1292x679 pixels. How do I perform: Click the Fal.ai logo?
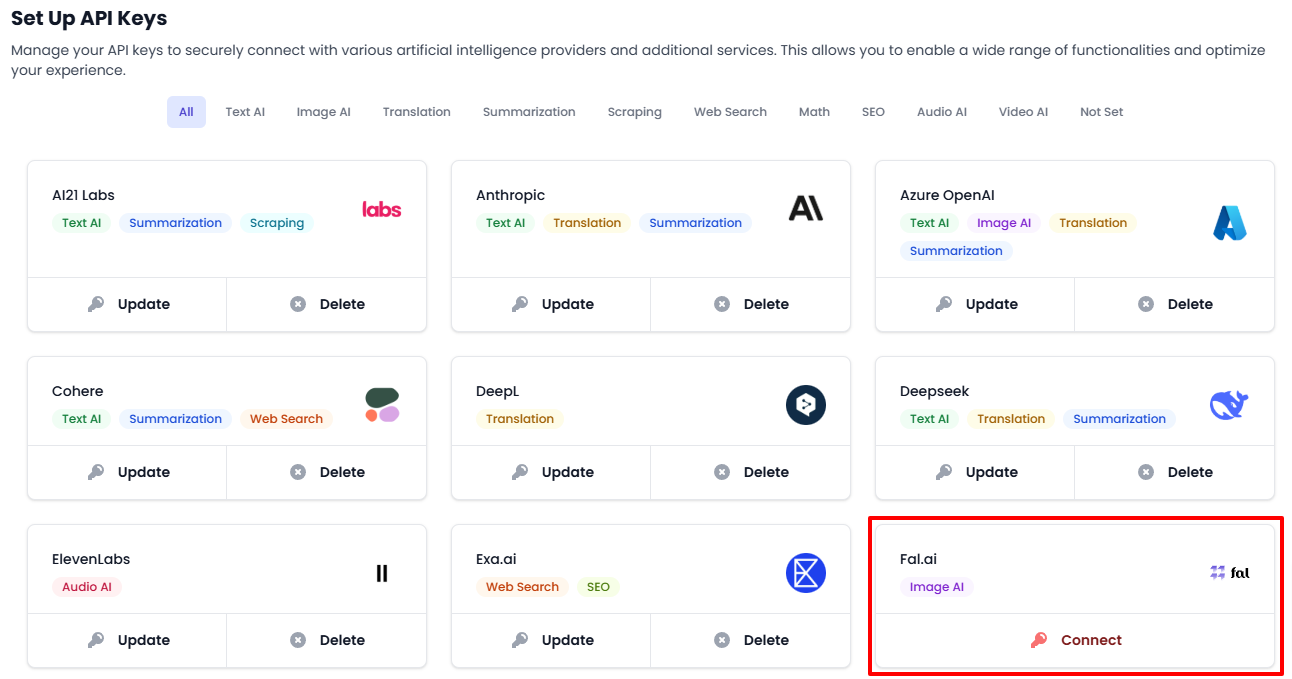pyautogui.click(x=1230, y=573)
